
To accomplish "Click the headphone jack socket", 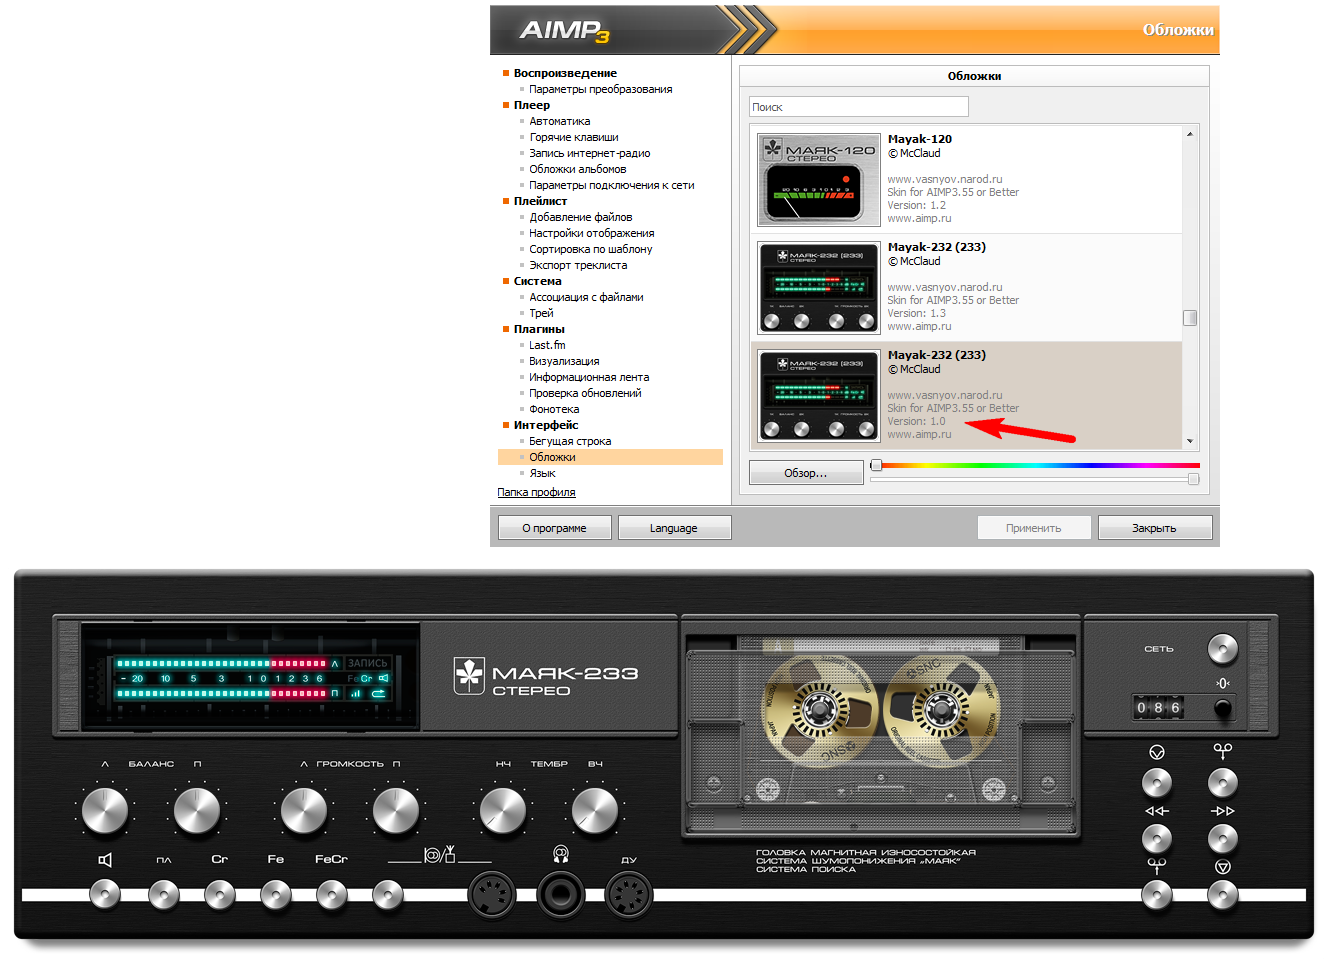I will click(560, 894).
